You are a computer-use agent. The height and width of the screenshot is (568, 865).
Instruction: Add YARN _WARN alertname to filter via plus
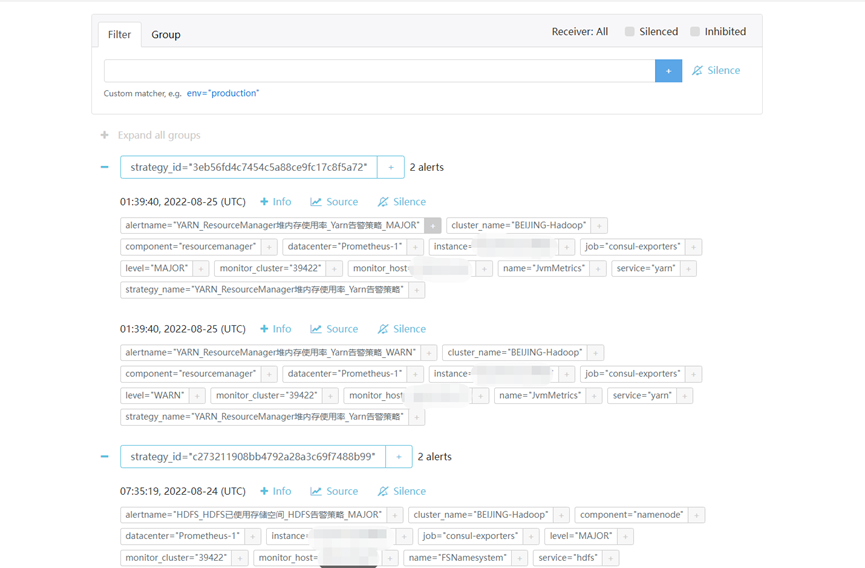coord(429,353)
